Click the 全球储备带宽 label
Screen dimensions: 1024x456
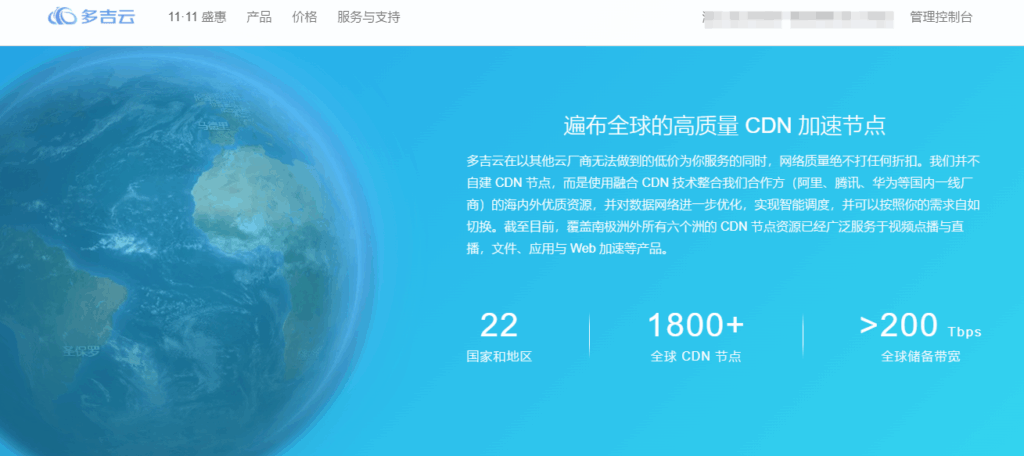click(x=920, y=357)
